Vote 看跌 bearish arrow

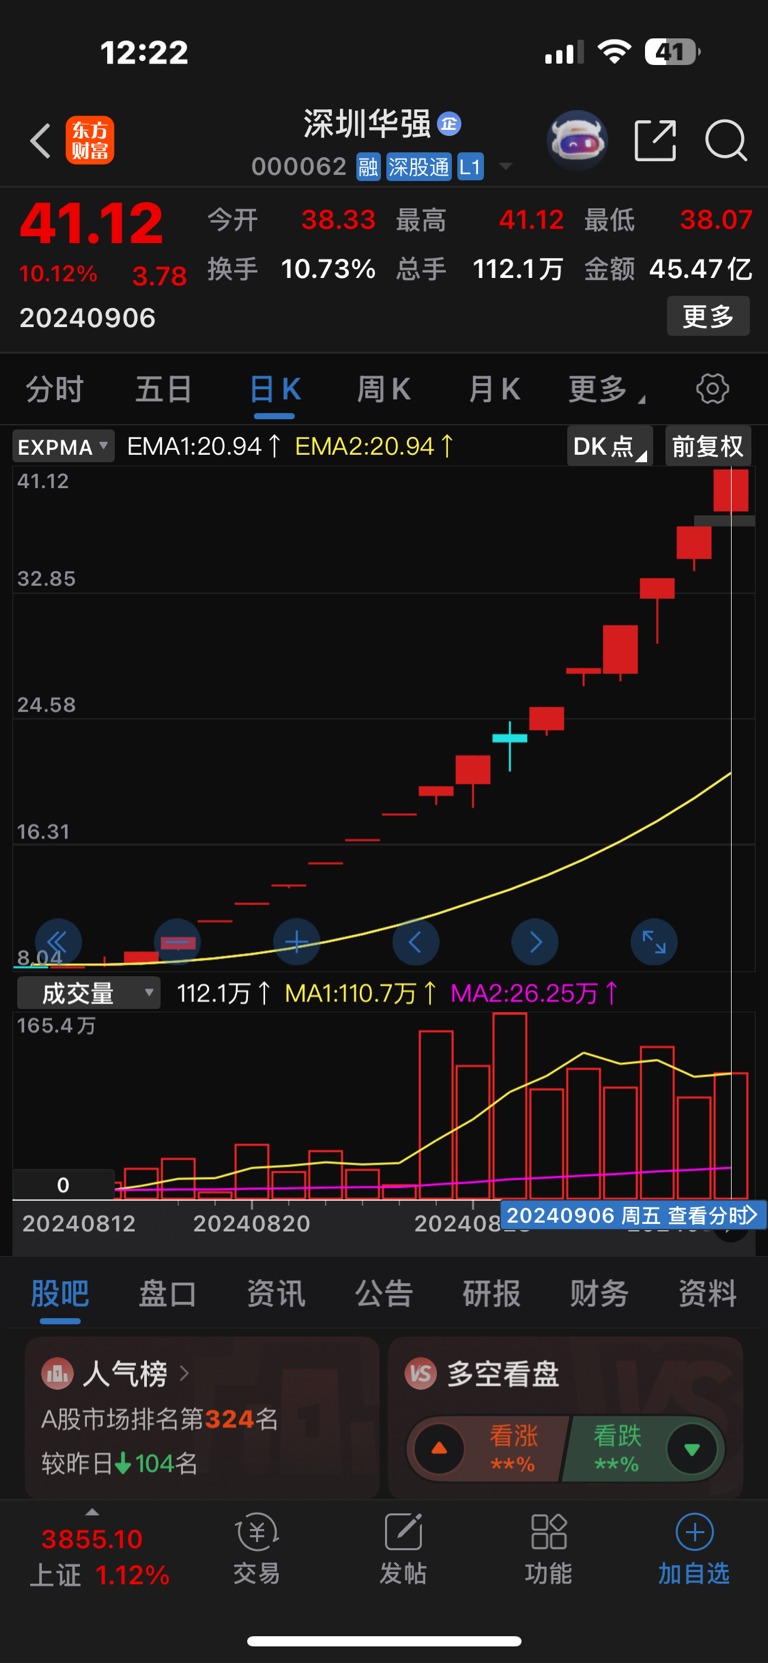coord(692,1448)
